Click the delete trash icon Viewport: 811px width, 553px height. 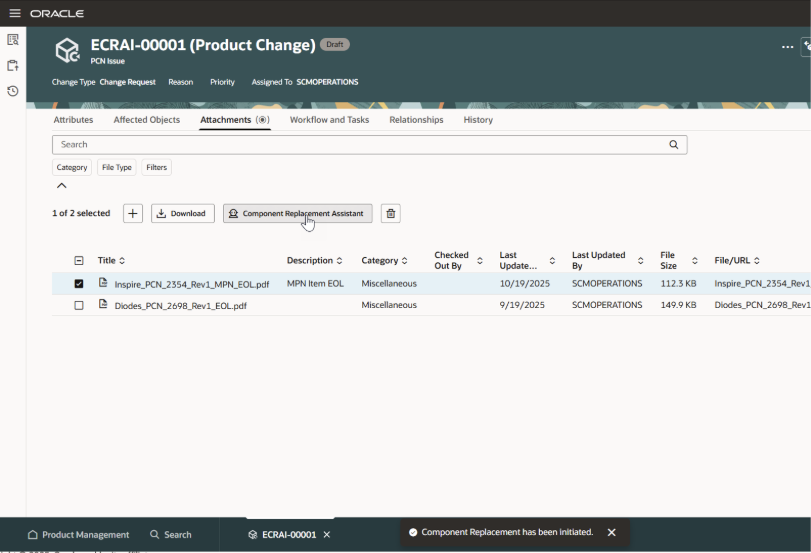pyautogui.click(x=391, y=213)
